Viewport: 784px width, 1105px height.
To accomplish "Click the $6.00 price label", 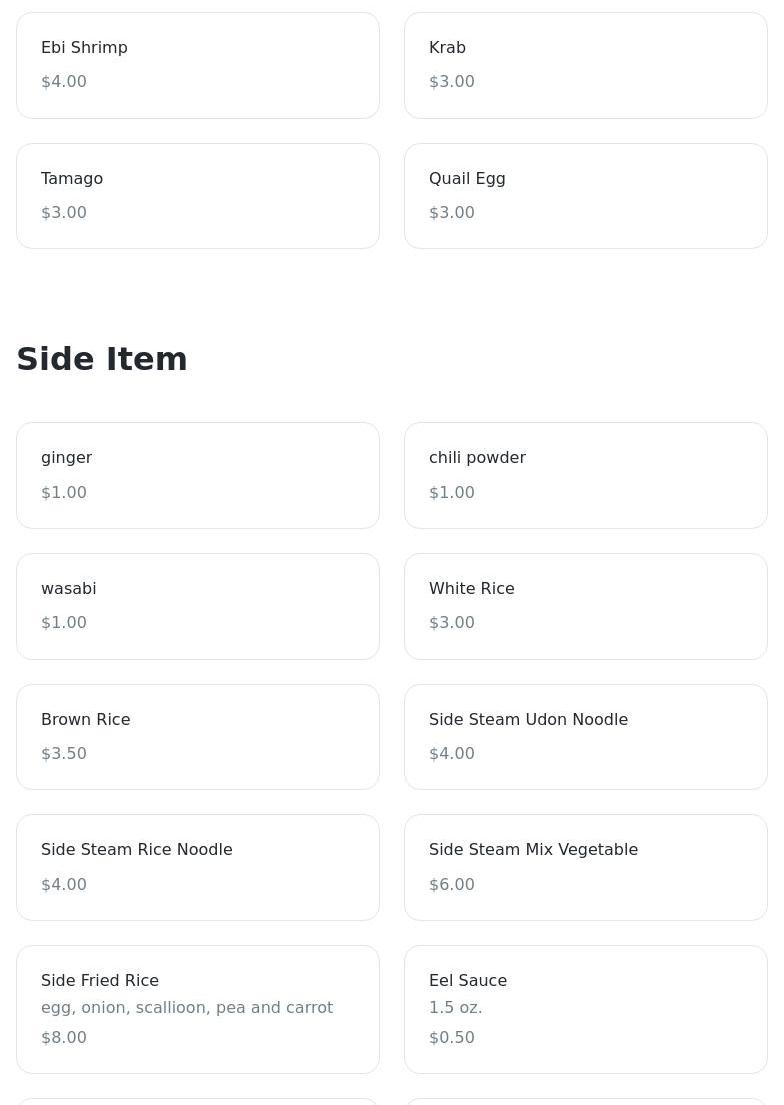I will tap(452, 884).
